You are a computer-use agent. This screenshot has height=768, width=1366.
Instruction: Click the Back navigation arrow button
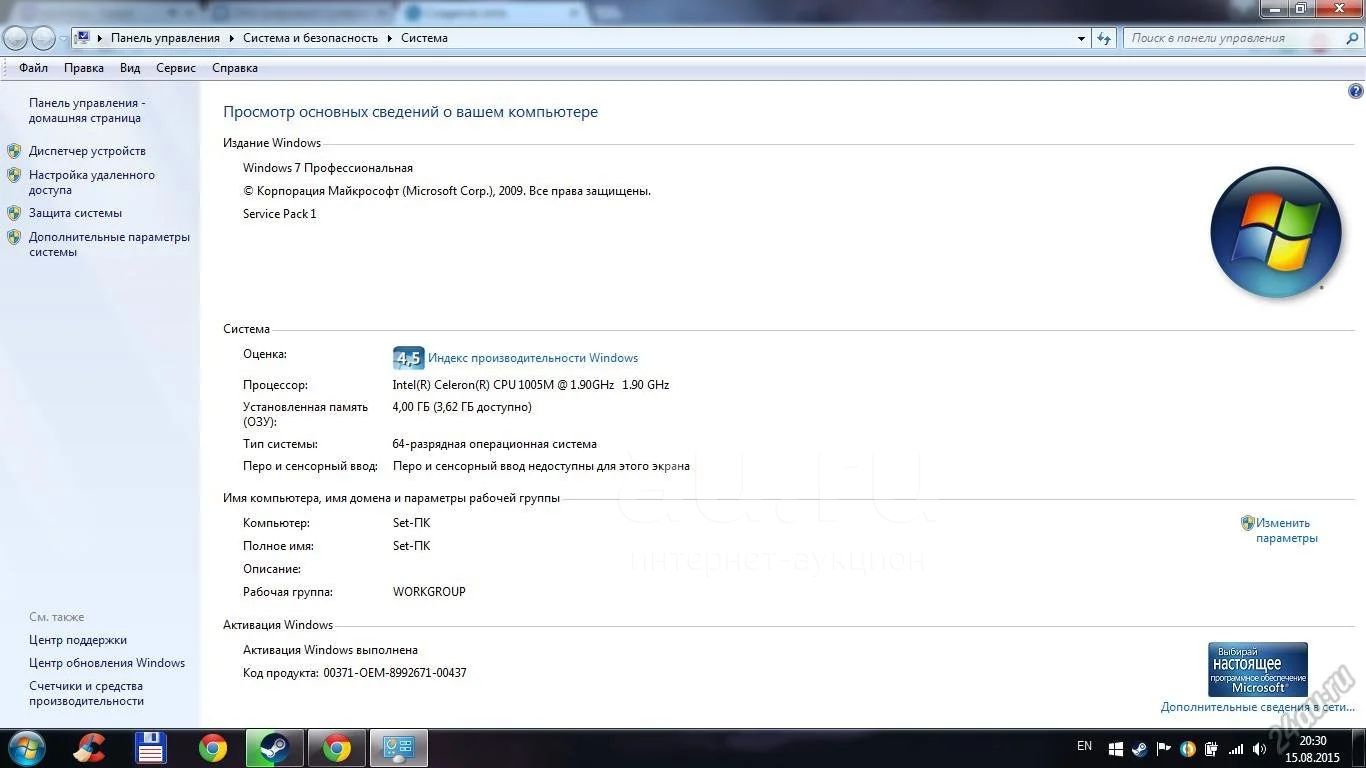pyautogui.click(x=15, y=39)
